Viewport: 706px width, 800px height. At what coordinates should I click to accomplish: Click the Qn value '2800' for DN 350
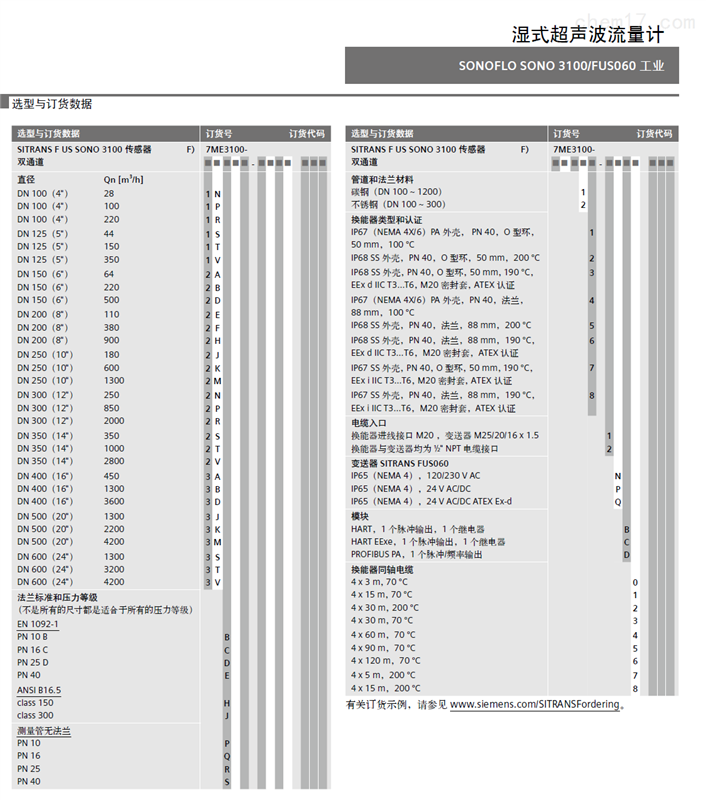114,461
